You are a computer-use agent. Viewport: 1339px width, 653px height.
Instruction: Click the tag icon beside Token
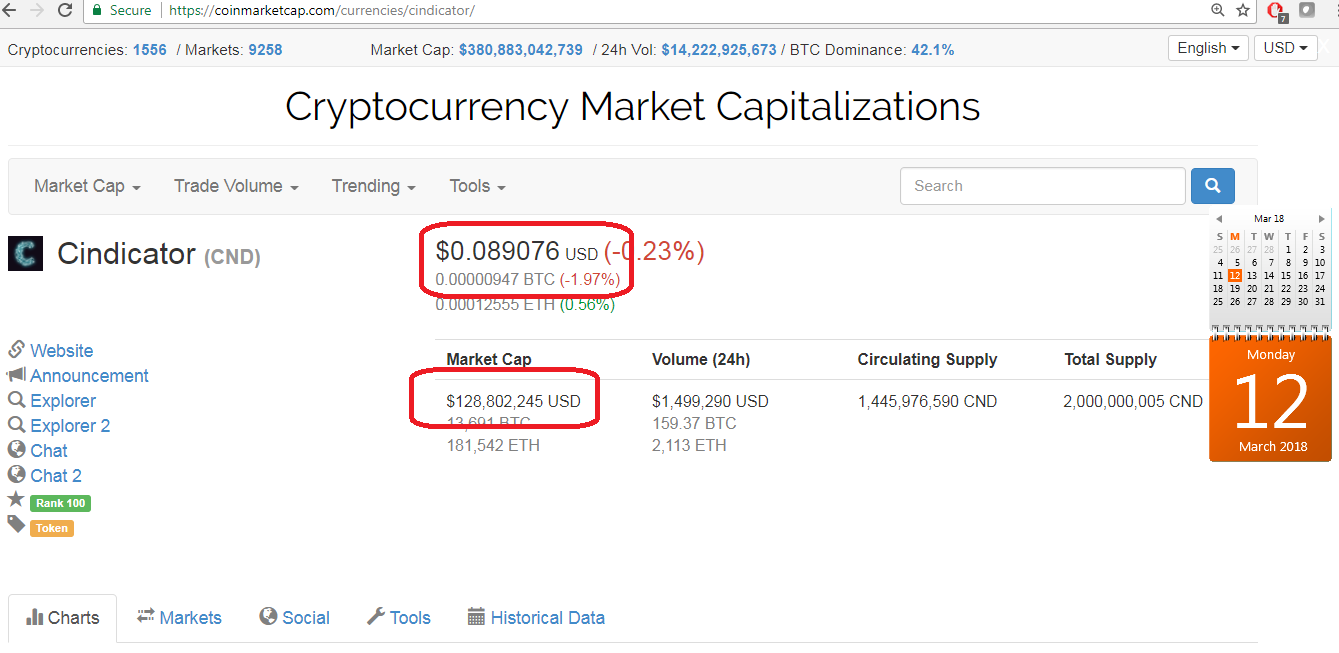pyautogui.click(x=16, y=524)
